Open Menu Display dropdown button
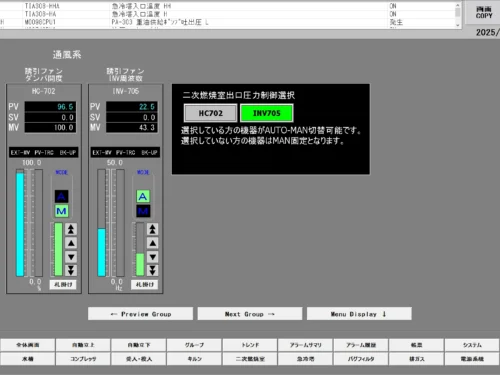 pos(359,314)
